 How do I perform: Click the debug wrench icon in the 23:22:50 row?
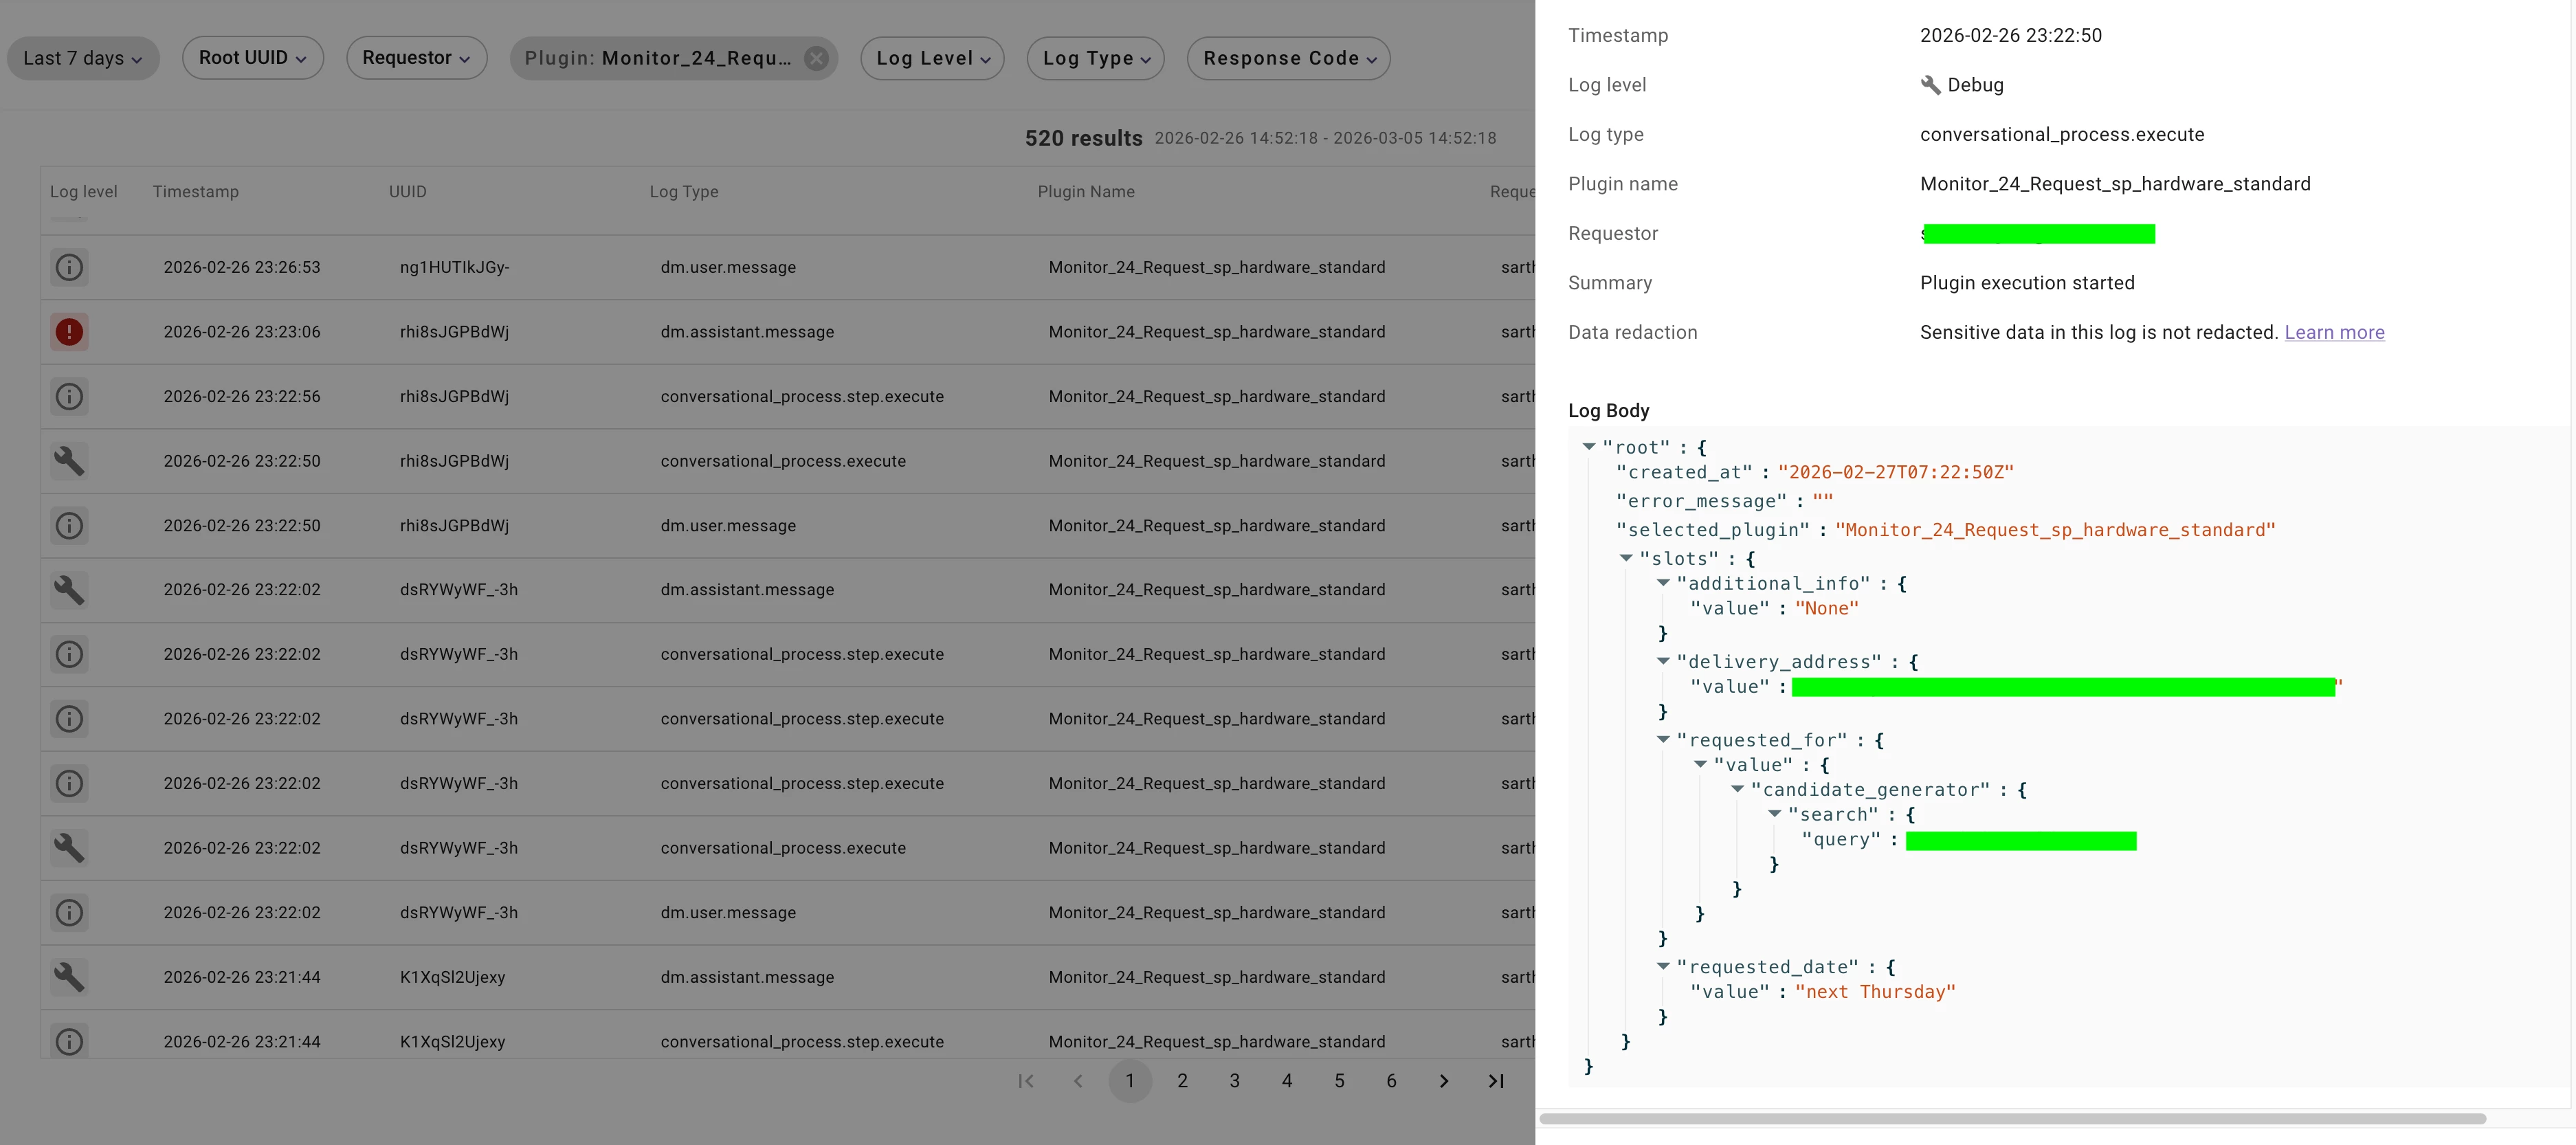(69, 461)
